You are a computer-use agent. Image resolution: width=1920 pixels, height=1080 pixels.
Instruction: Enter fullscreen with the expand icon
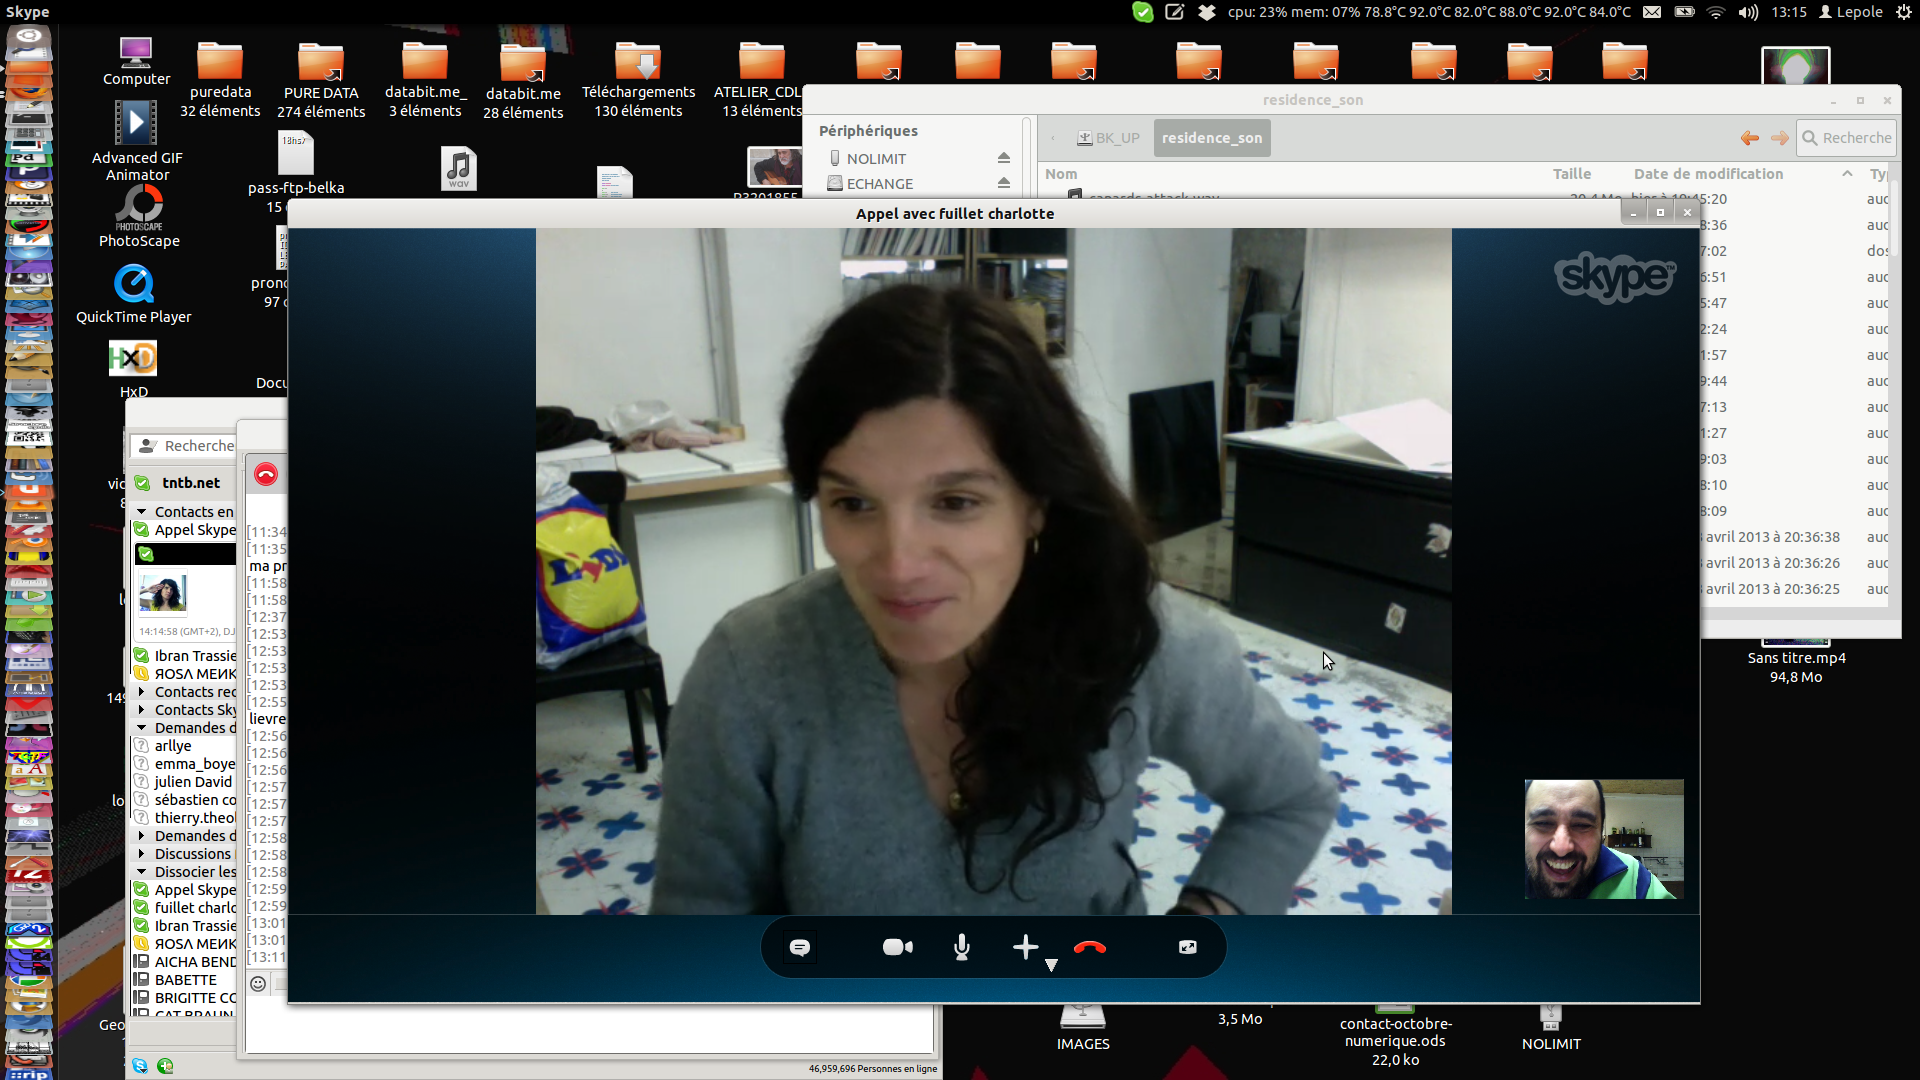click(x=1187, y=947)
